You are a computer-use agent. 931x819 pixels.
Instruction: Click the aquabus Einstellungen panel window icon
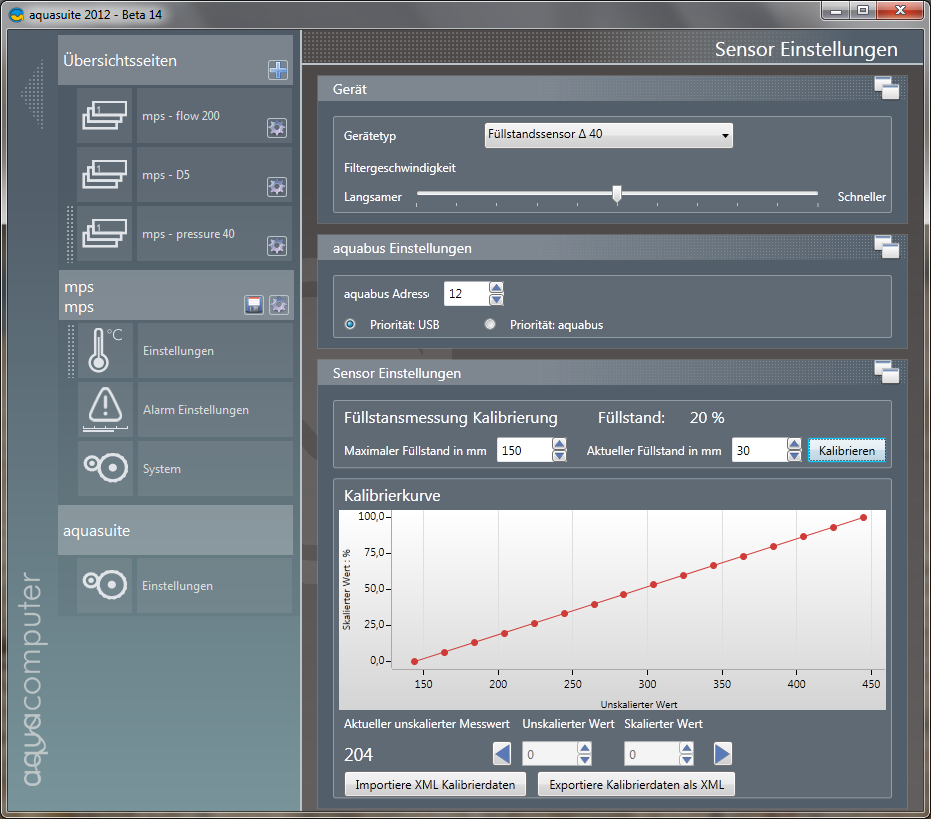click(x=886, y=247)
